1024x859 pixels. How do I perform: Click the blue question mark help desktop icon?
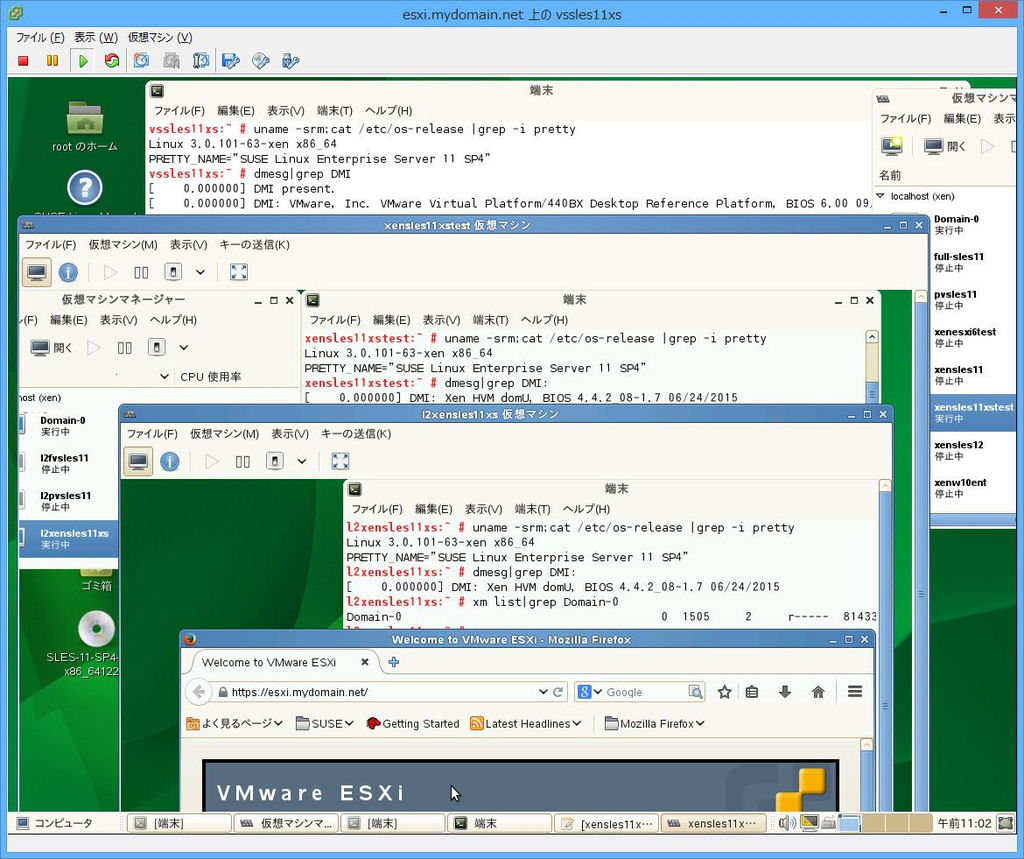(x=85, y=188)
